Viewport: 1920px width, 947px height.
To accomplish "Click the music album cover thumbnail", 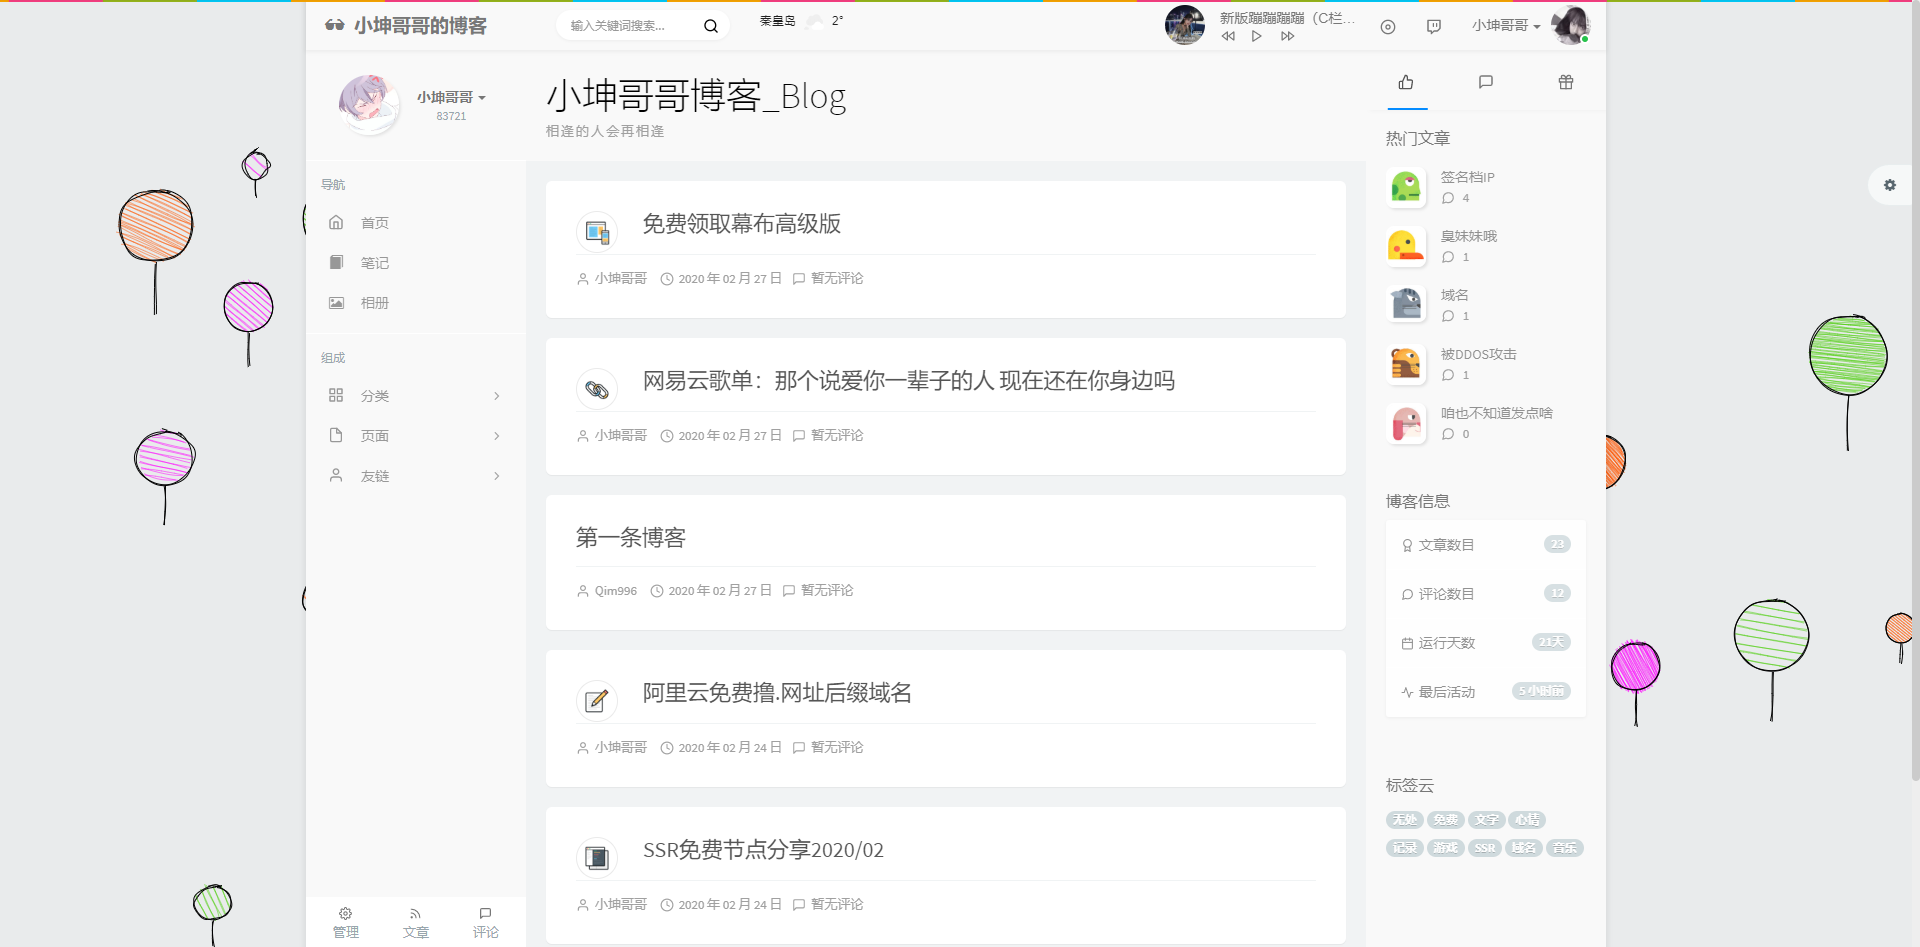I will pyautogui.click(x=1185, y=25).
